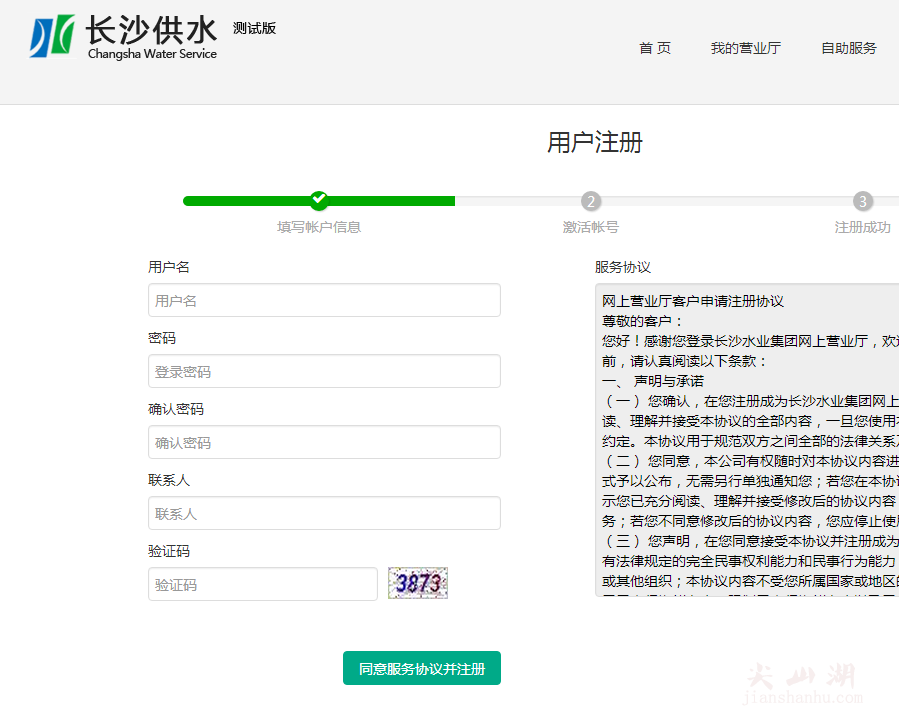Click the 确认密码 field label

click(x=176, y=409)
